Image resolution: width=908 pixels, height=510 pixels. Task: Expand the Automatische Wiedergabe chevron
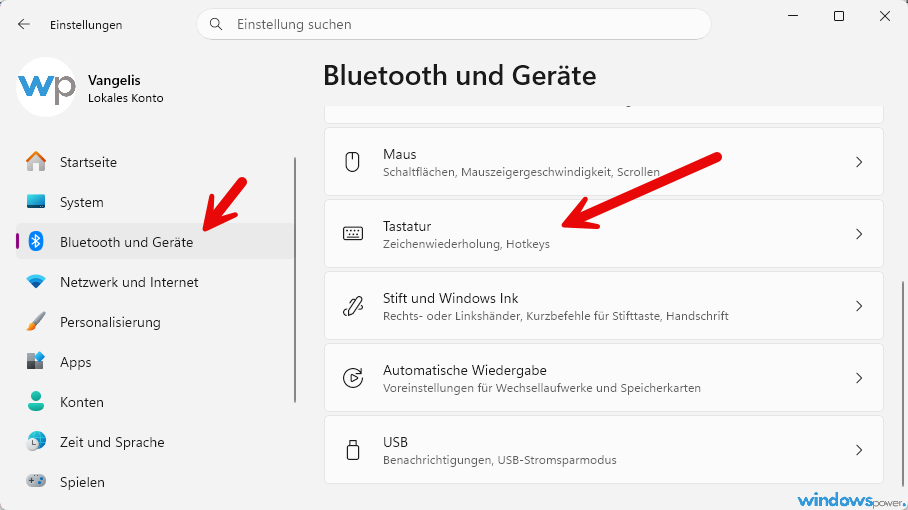pyautogui.click(x=859, y=378)
